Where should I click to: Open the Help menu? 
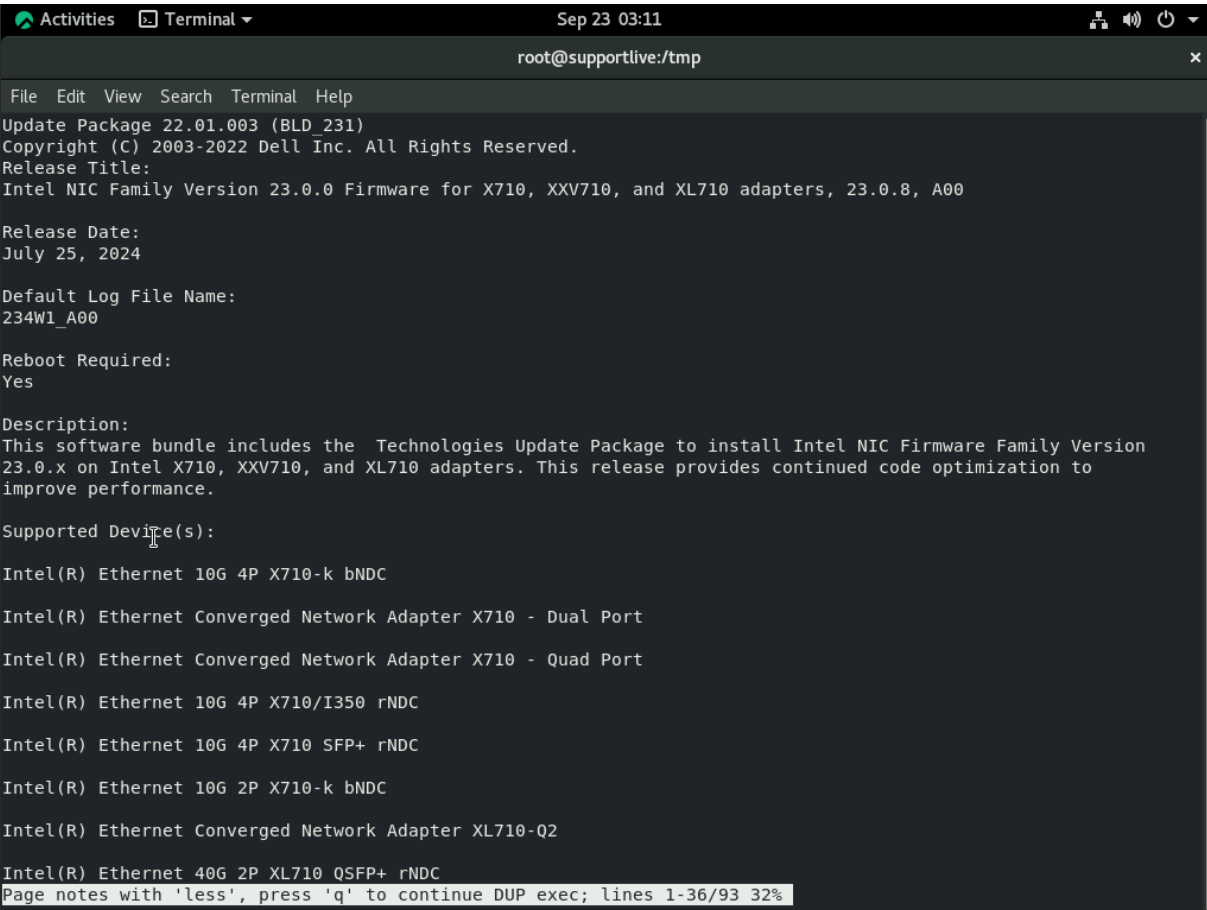click(334, 96)
